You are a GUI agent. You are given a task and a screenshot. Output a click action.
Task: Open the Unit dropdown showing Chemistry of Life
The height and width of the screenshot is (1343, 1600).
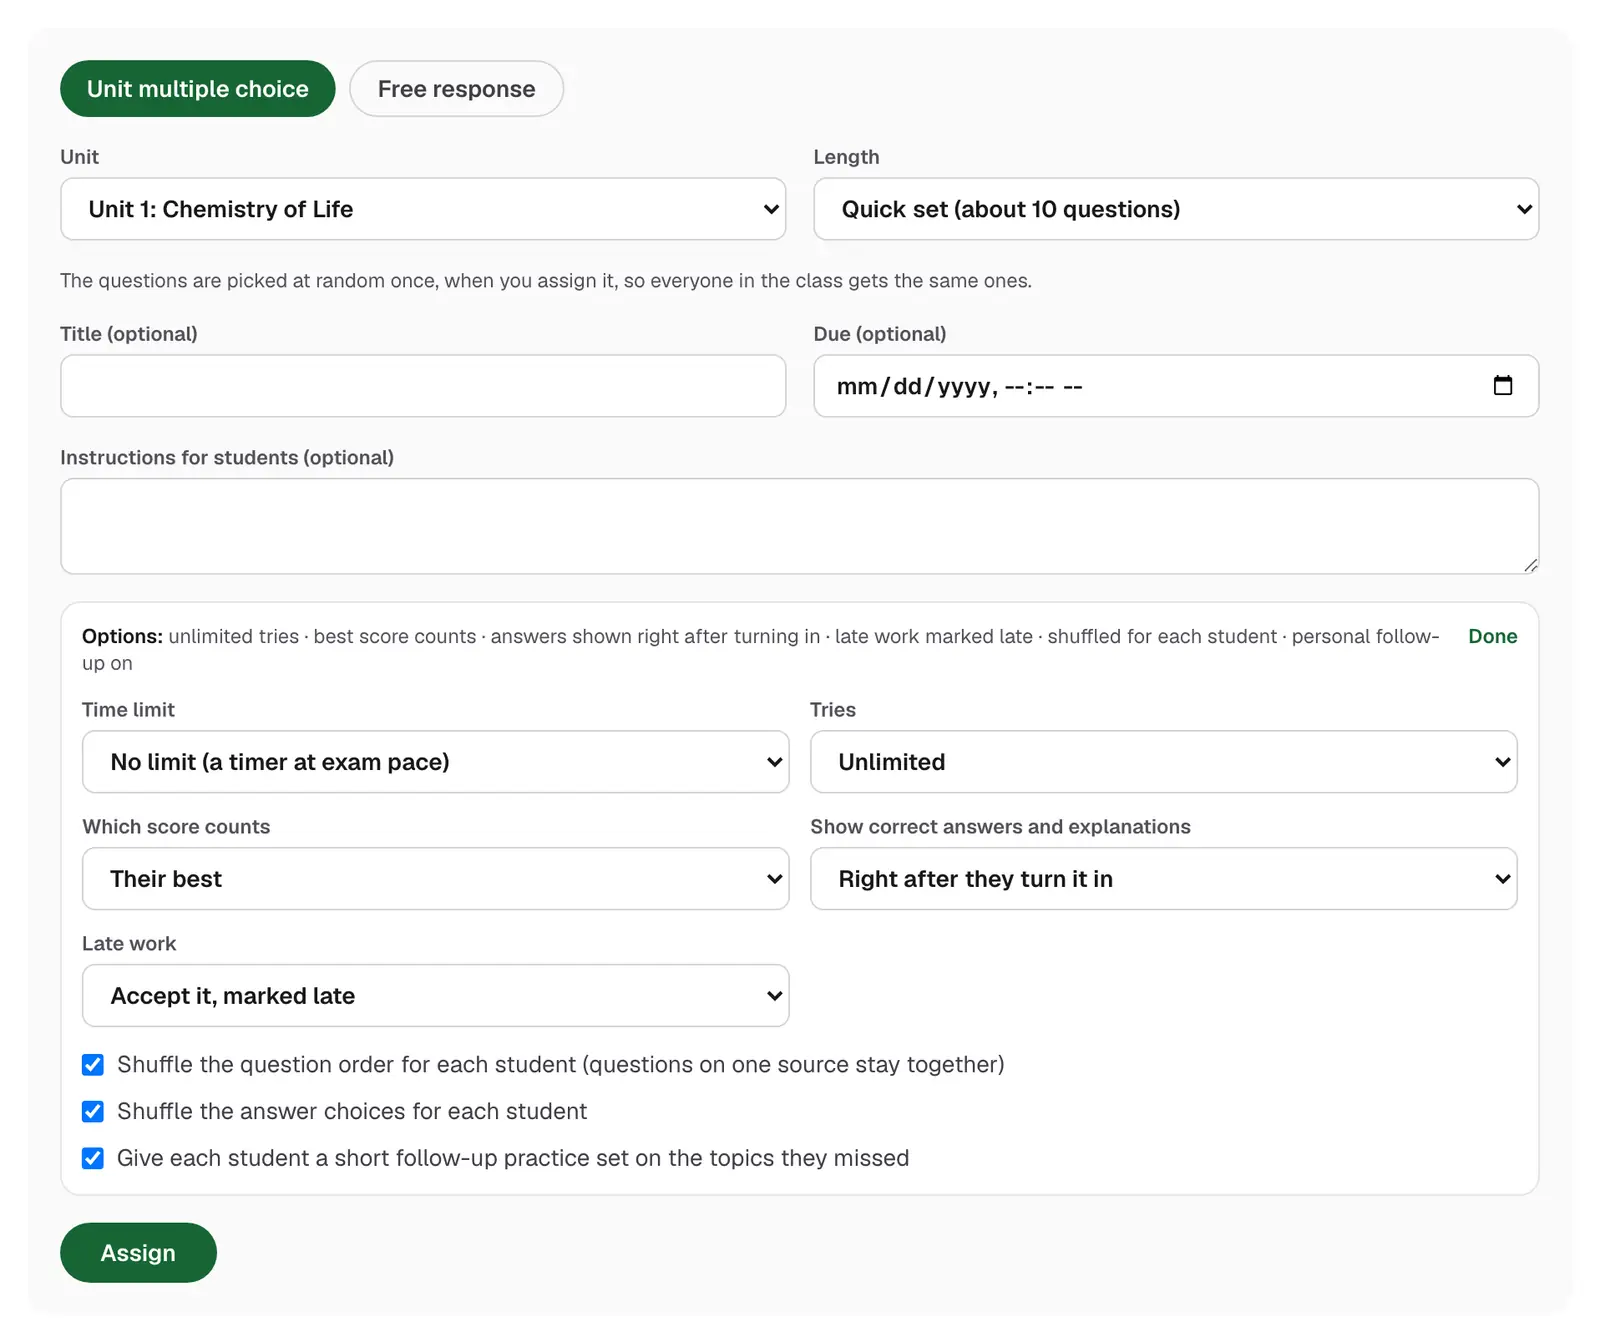pos(423,209)
